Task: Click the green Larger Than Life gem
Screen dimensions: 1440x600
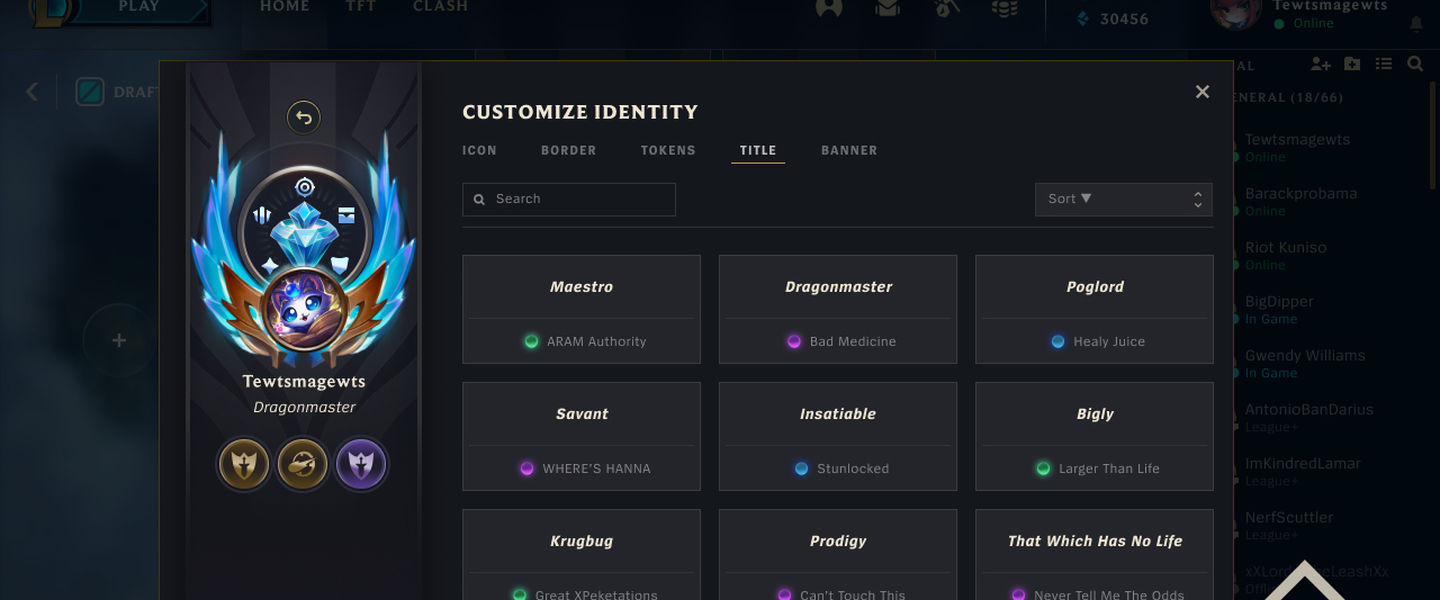Action: (x=1043, y=468)
